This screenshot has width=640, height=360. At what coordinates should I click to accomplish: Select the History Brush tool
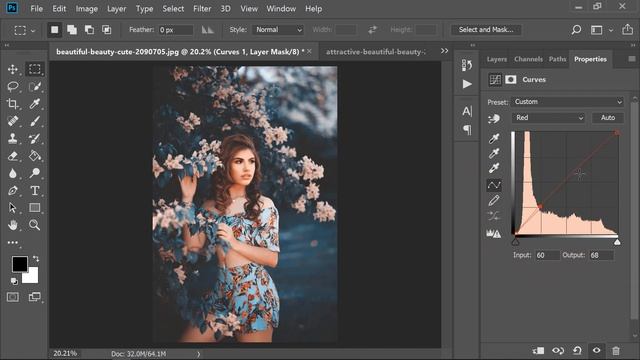click(35, 138)
